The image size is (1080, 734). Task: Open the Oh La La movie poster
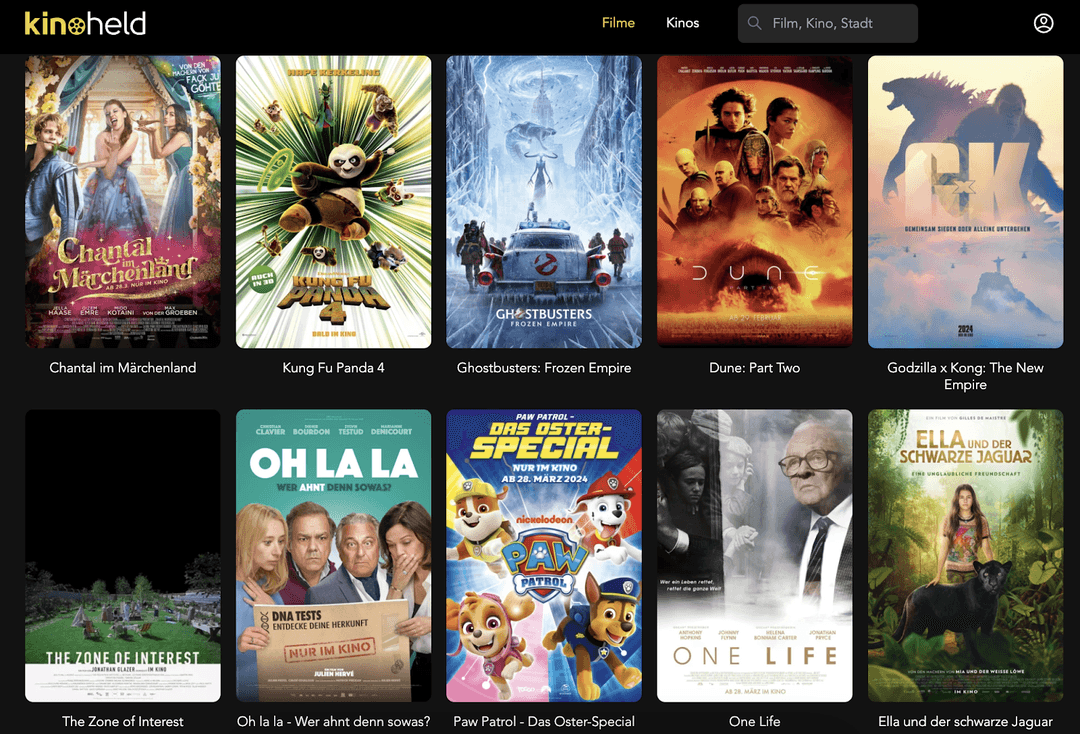pyautogui.click(x=333, y=556)
